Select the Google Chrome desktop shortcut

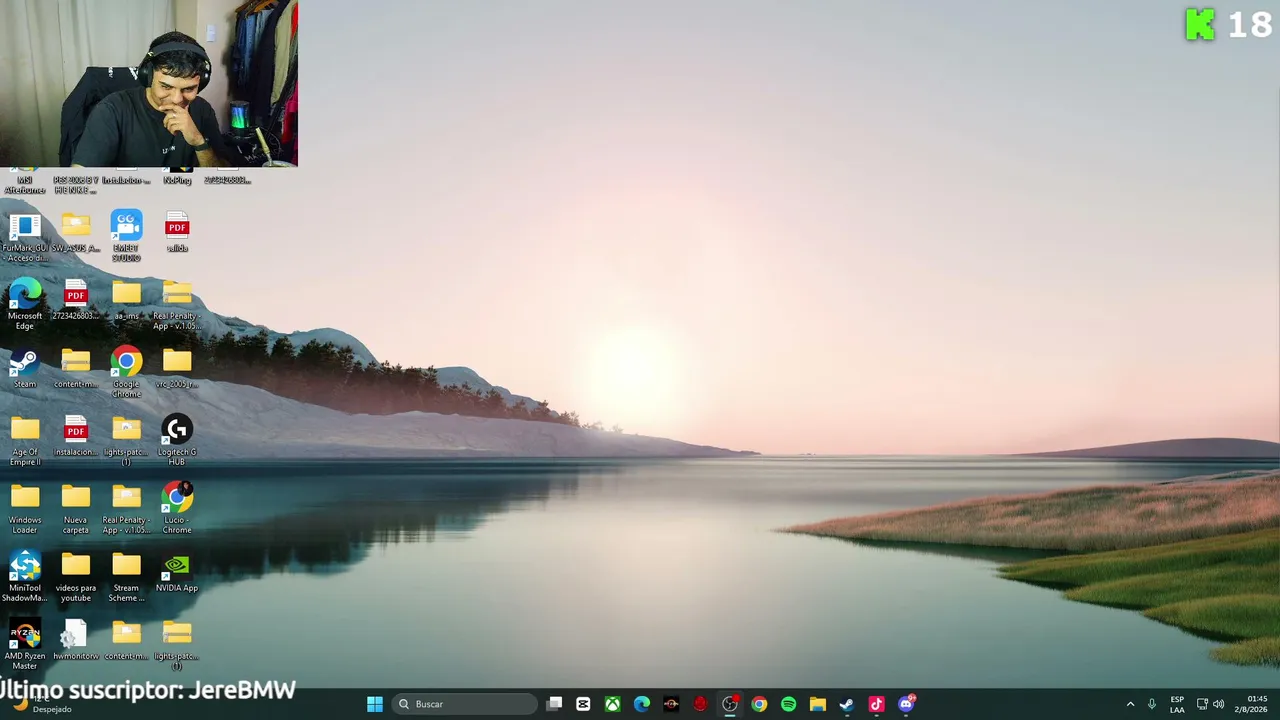(126, 372)
